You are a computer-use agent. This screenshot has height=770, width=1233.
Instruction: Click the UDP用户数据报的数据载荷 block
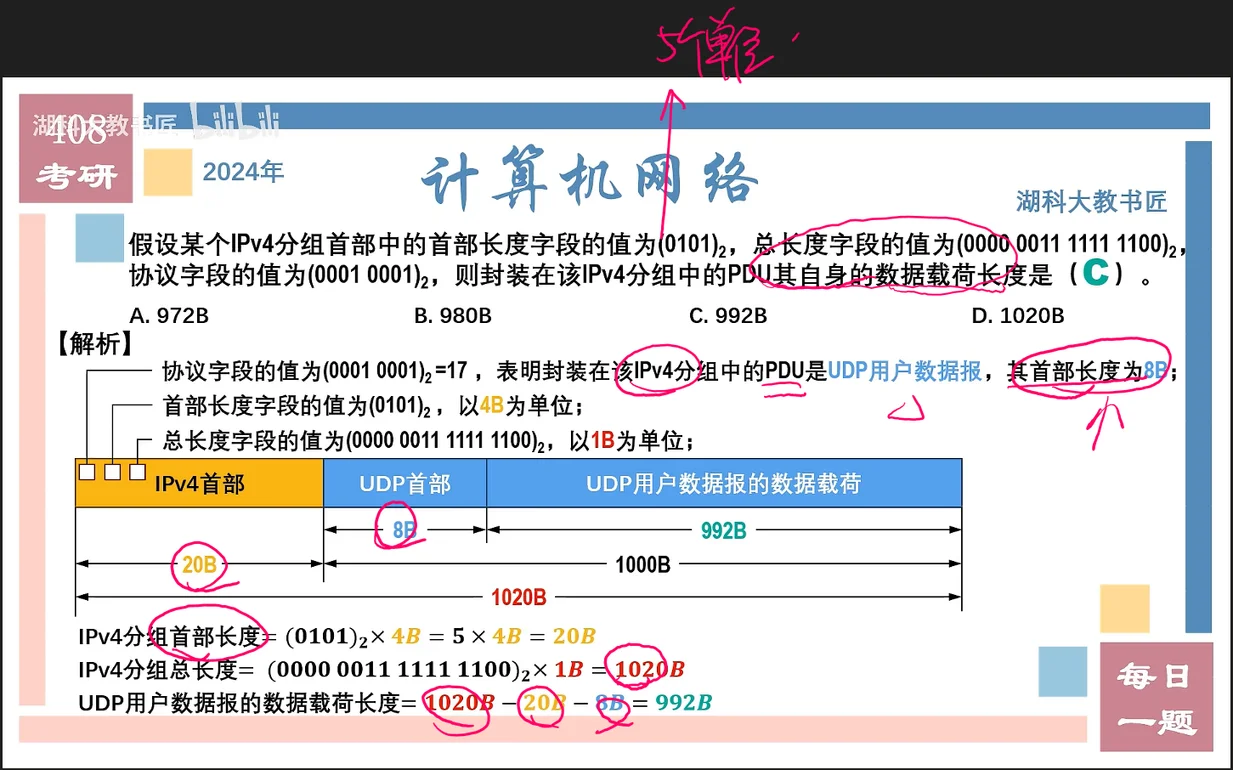tap(723, 484)
